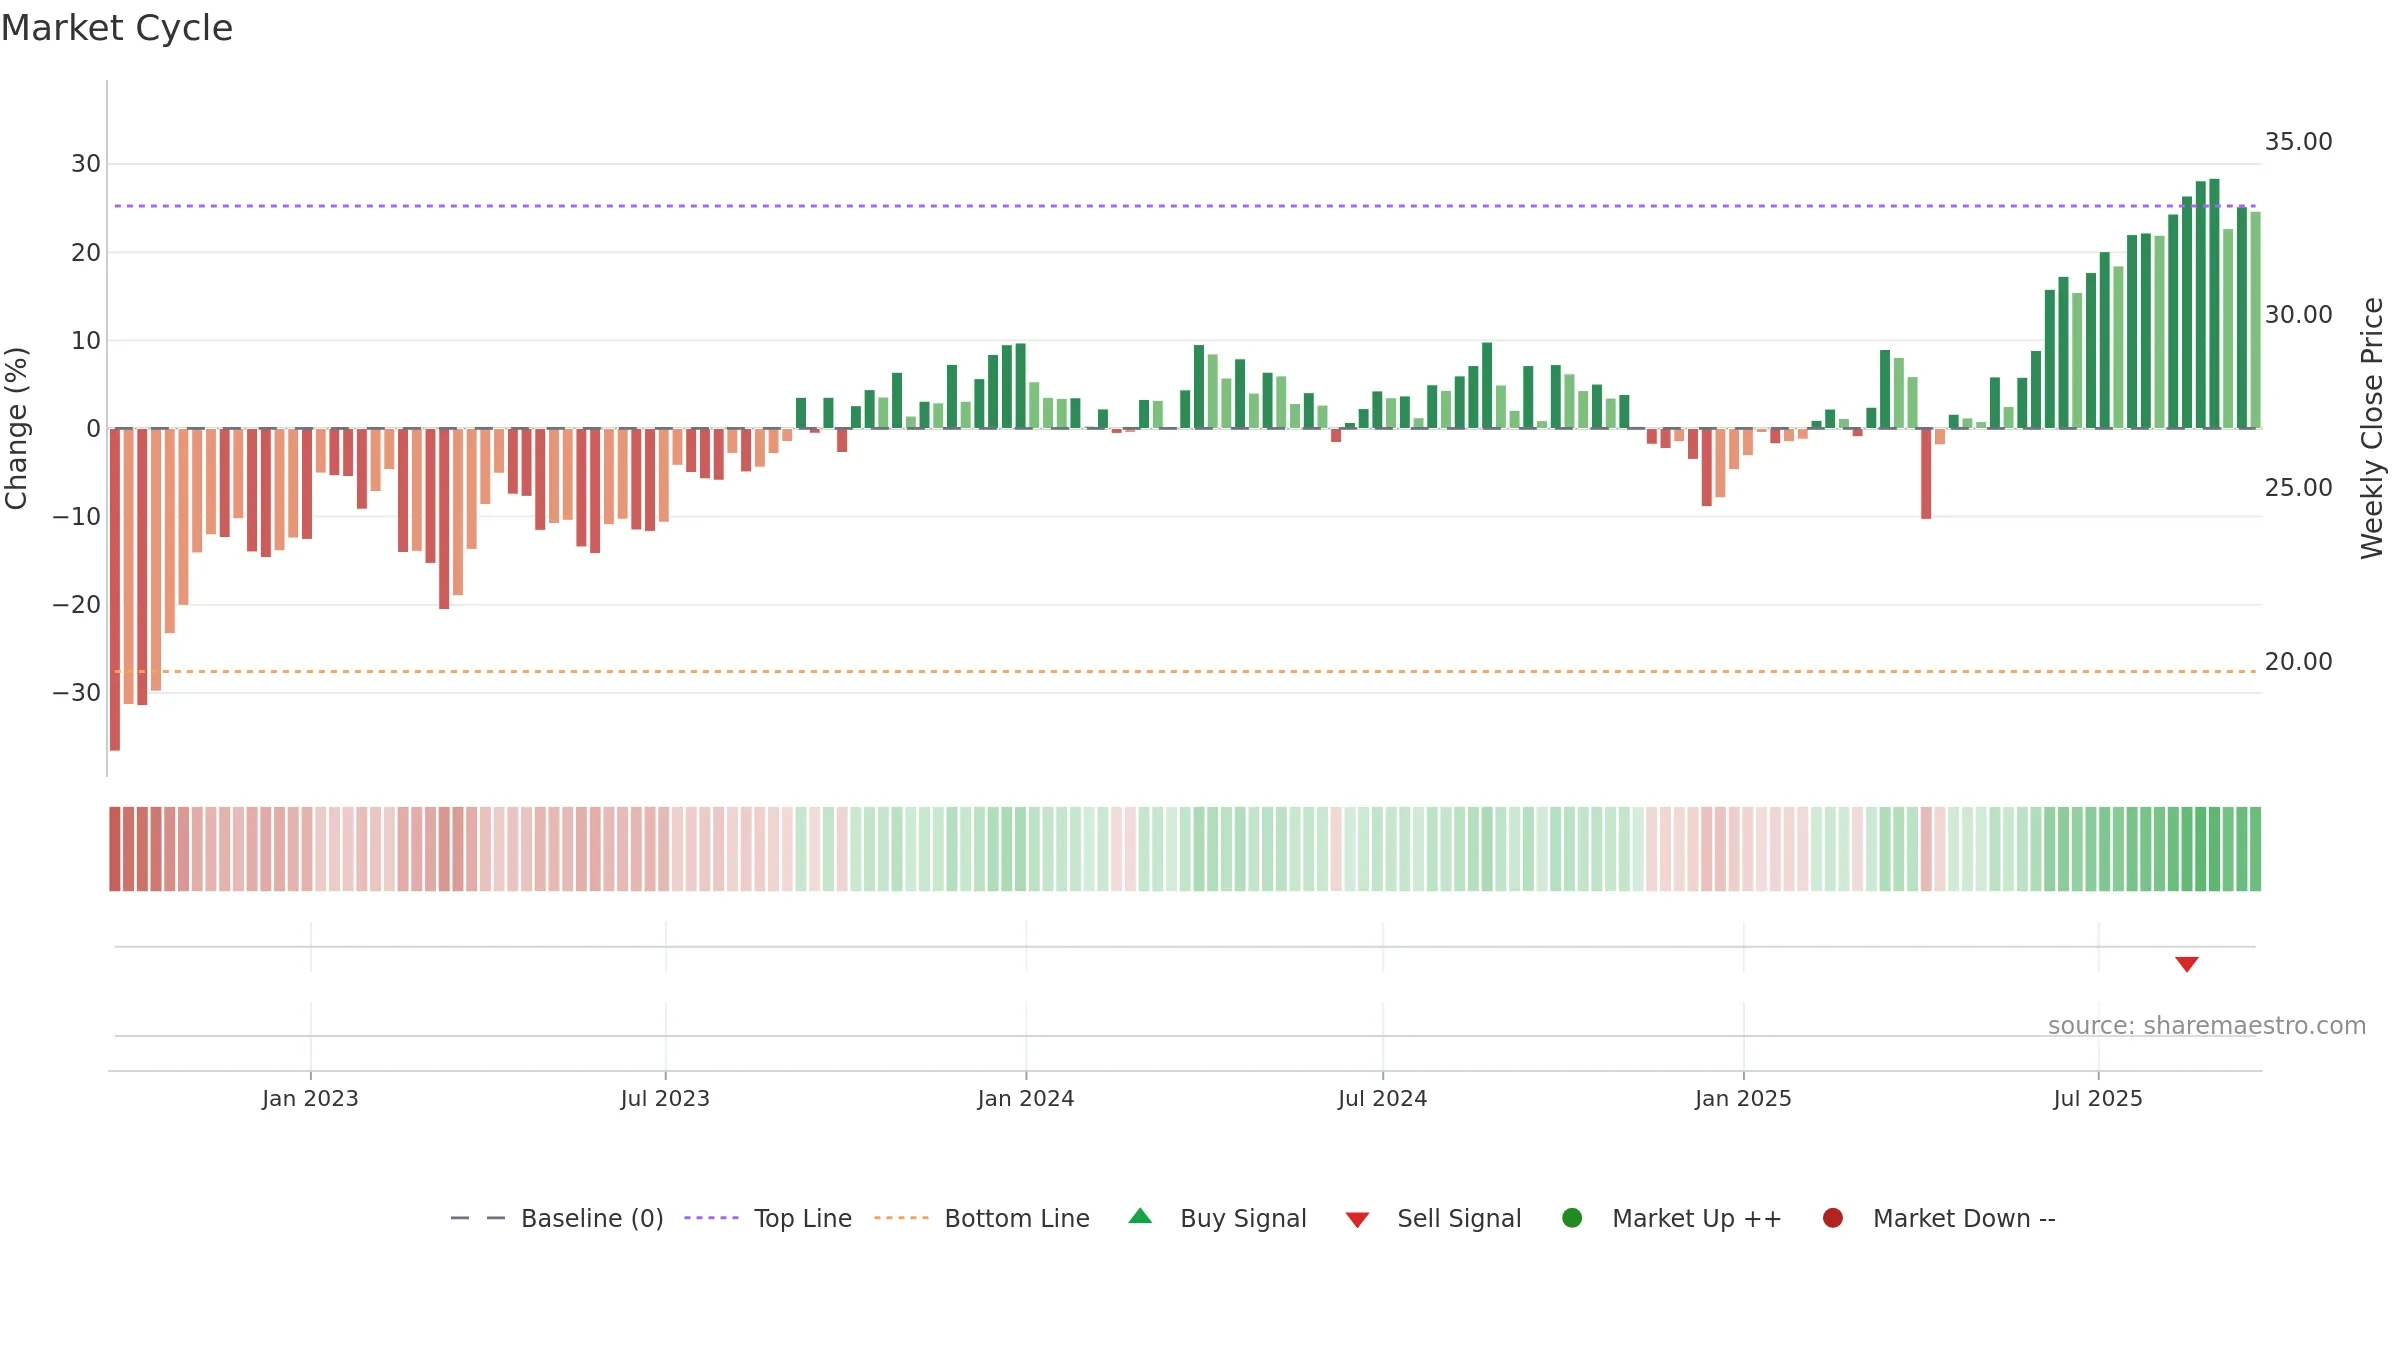The height and width of the screenshot is (1350, 2400).
Task: Click the Jul 2025 x-axis label
Action: [2098, 1098]
